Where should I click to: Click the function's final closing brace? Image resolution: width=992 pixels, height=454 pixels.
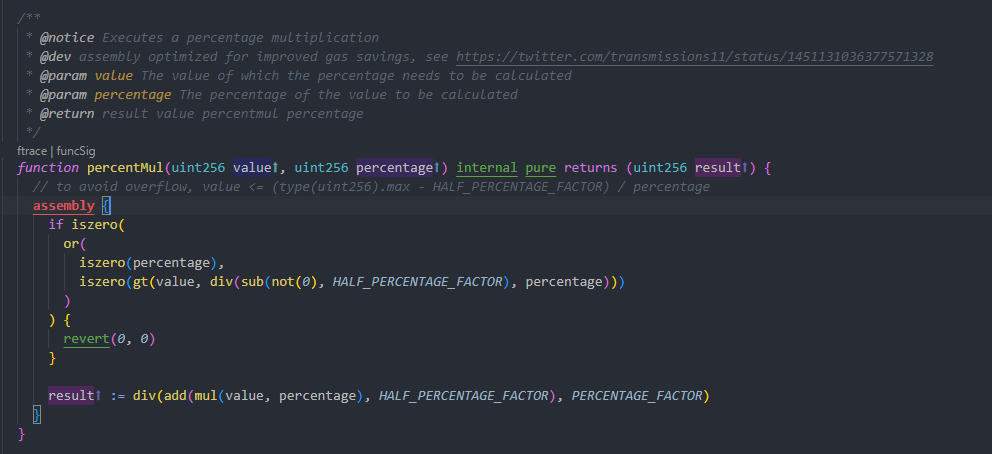coord(22,434)
